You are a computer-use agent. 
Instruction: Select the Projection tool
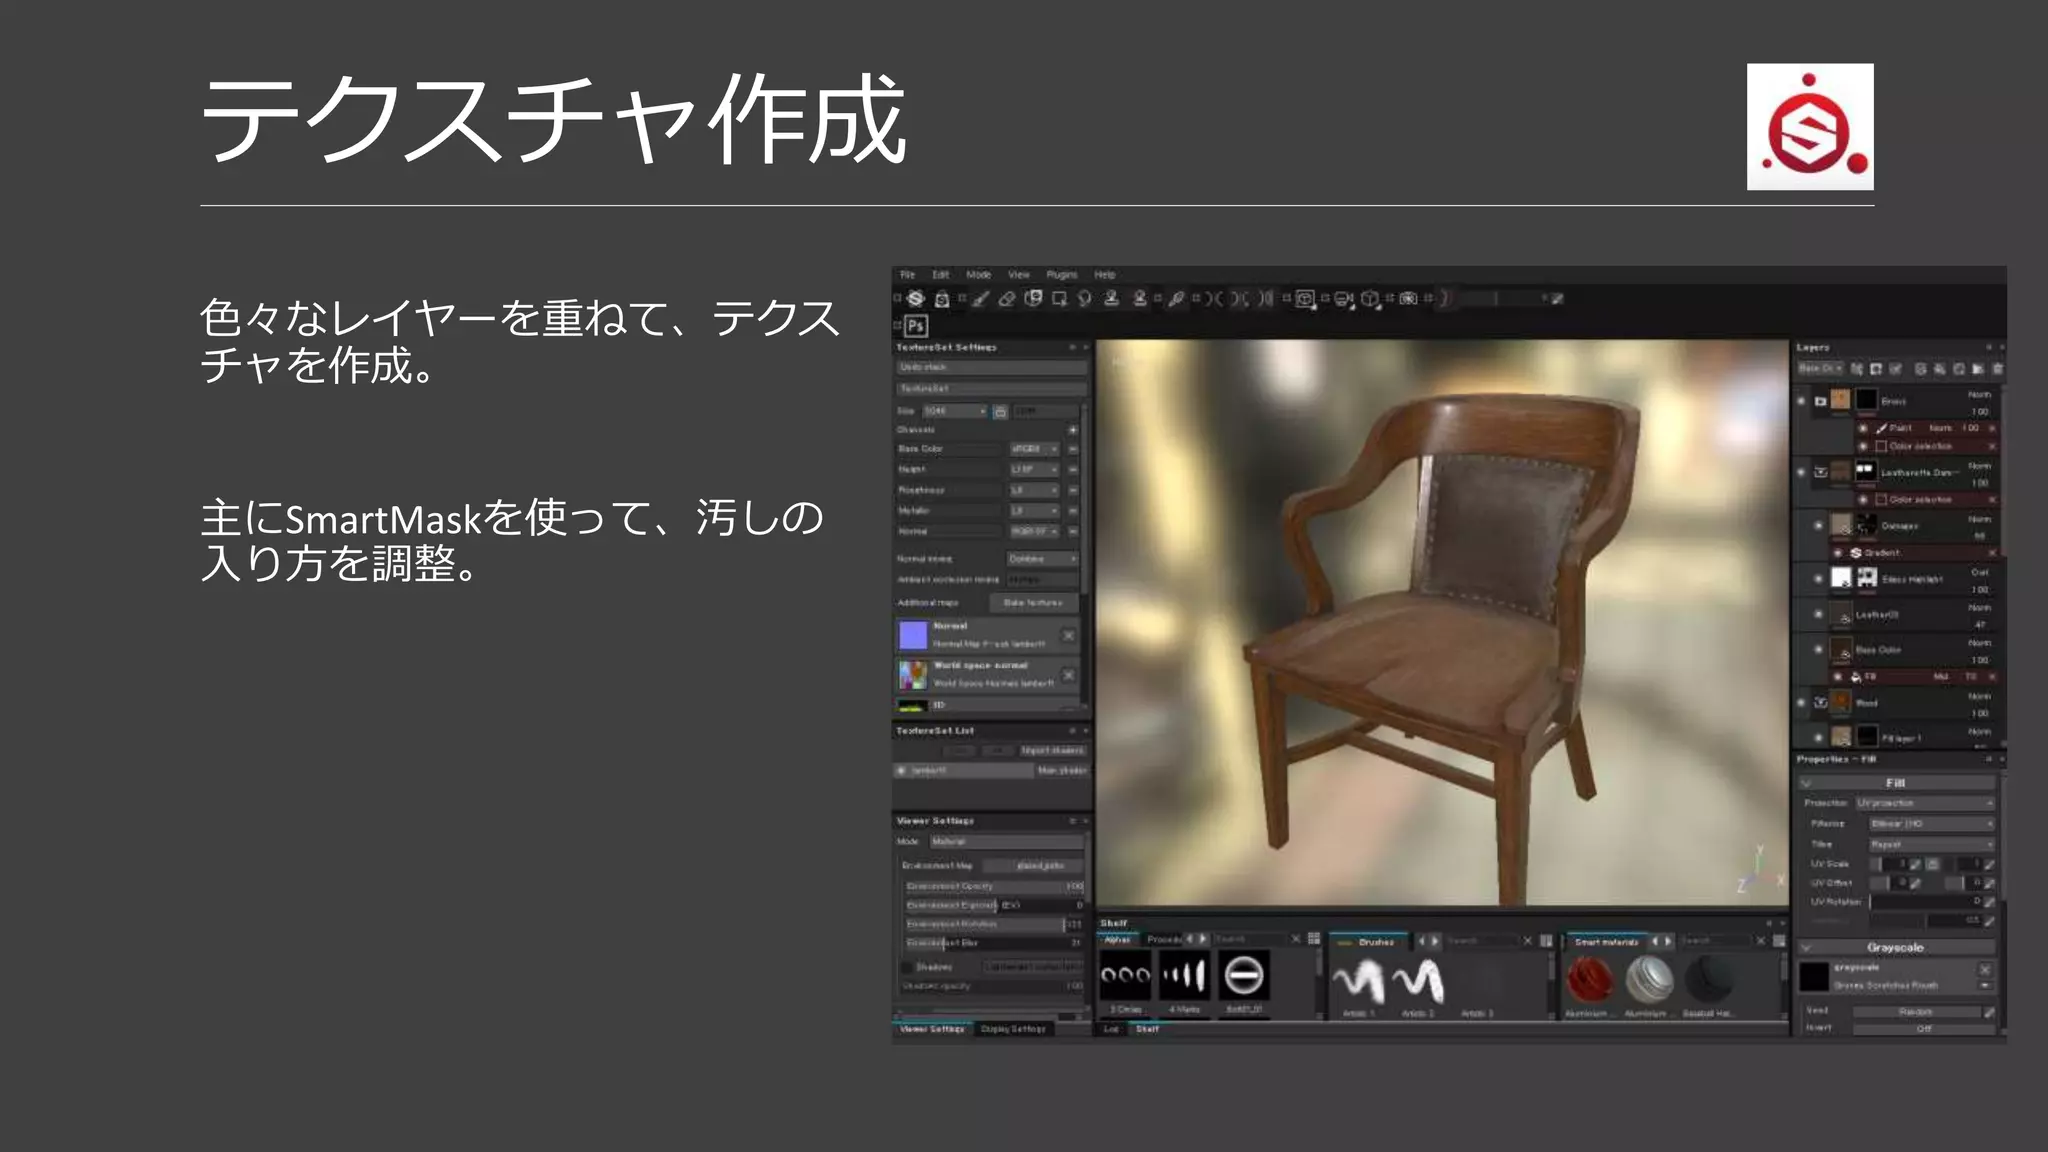(x=1033, y=298)
